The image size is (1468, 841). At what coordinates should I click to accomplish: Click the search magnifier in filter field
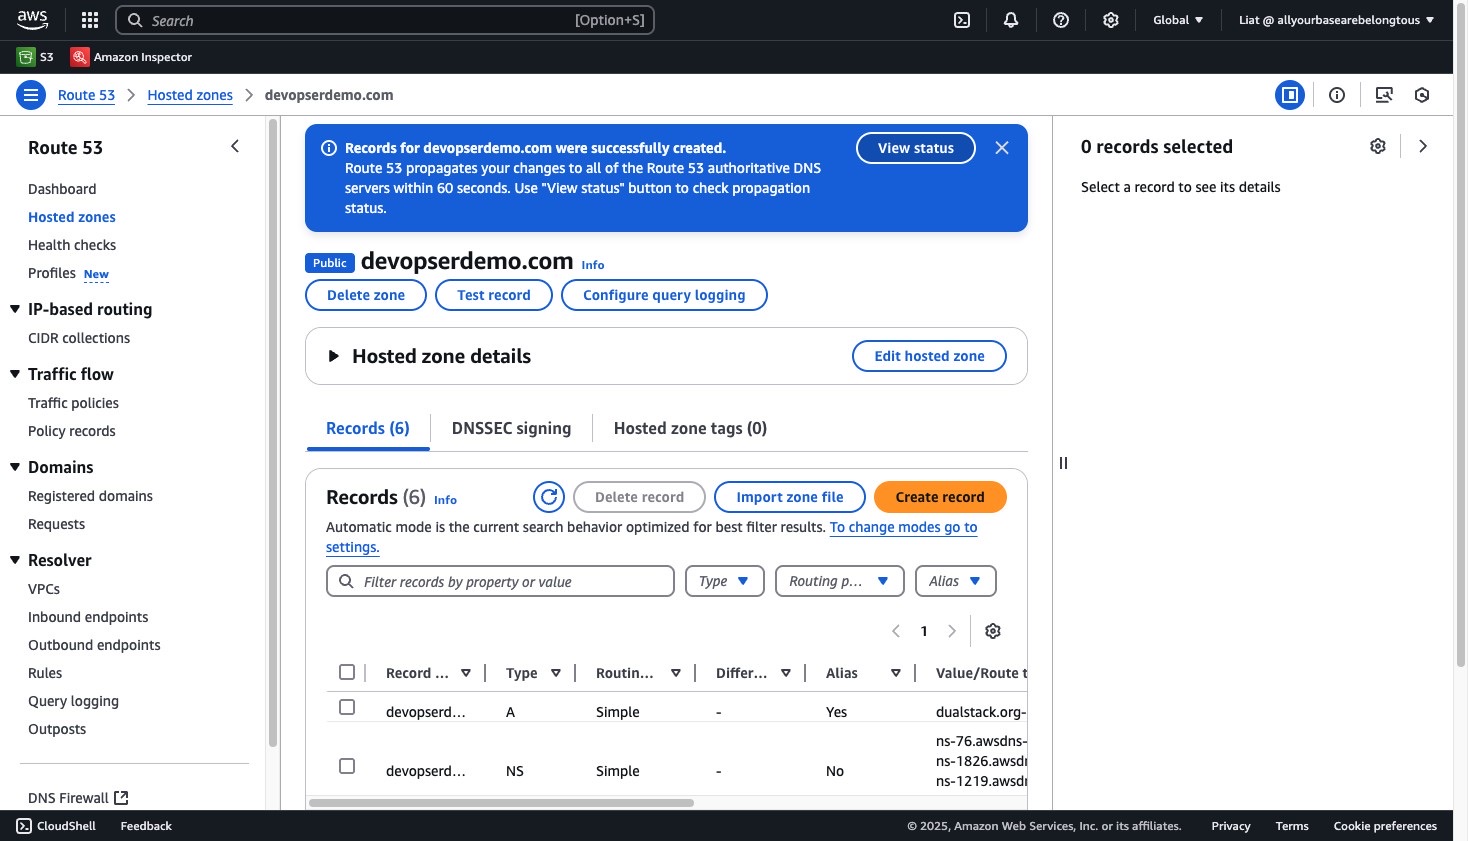(x=346, y=581)
